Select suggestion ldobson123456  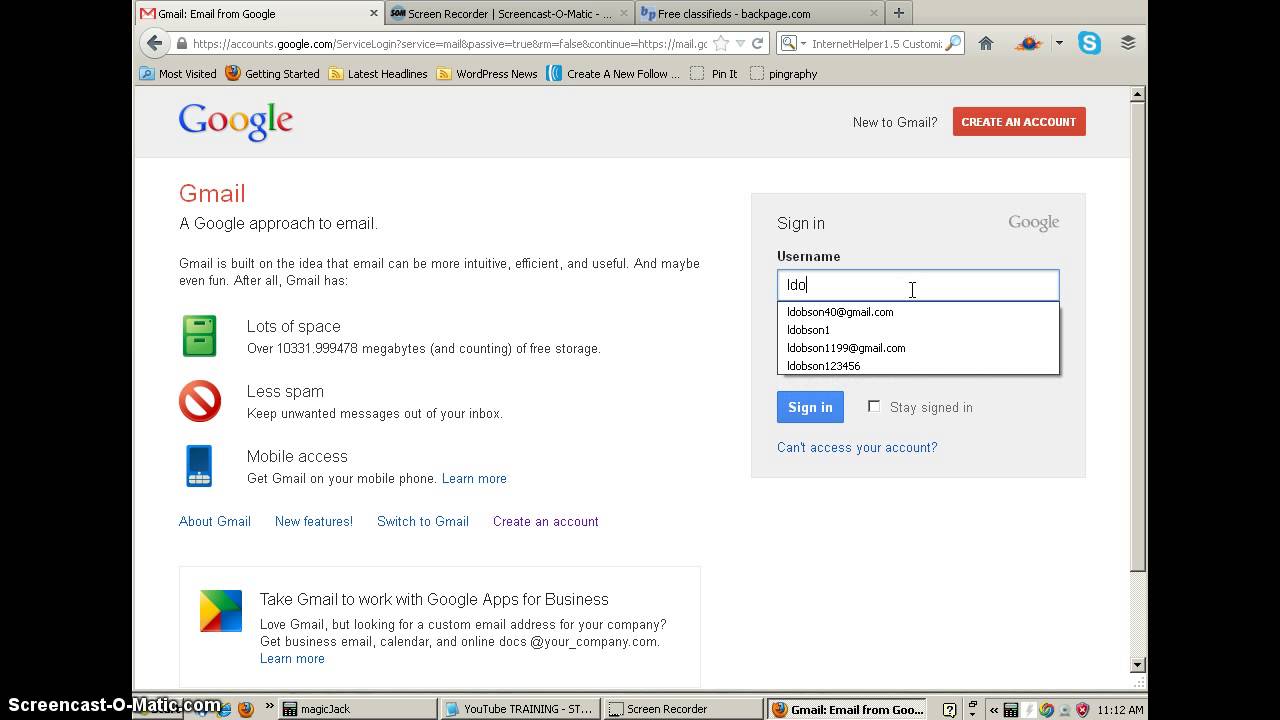tap(918, 366)
